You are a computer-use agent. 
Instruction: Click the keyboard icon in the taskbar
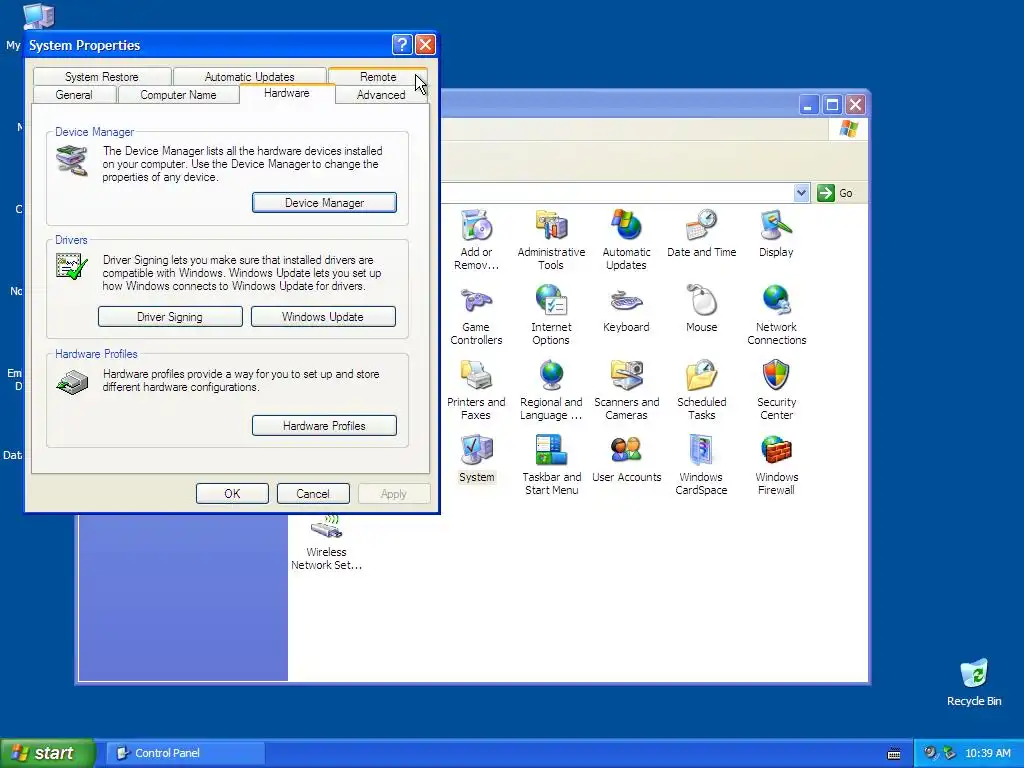point(894,754)
